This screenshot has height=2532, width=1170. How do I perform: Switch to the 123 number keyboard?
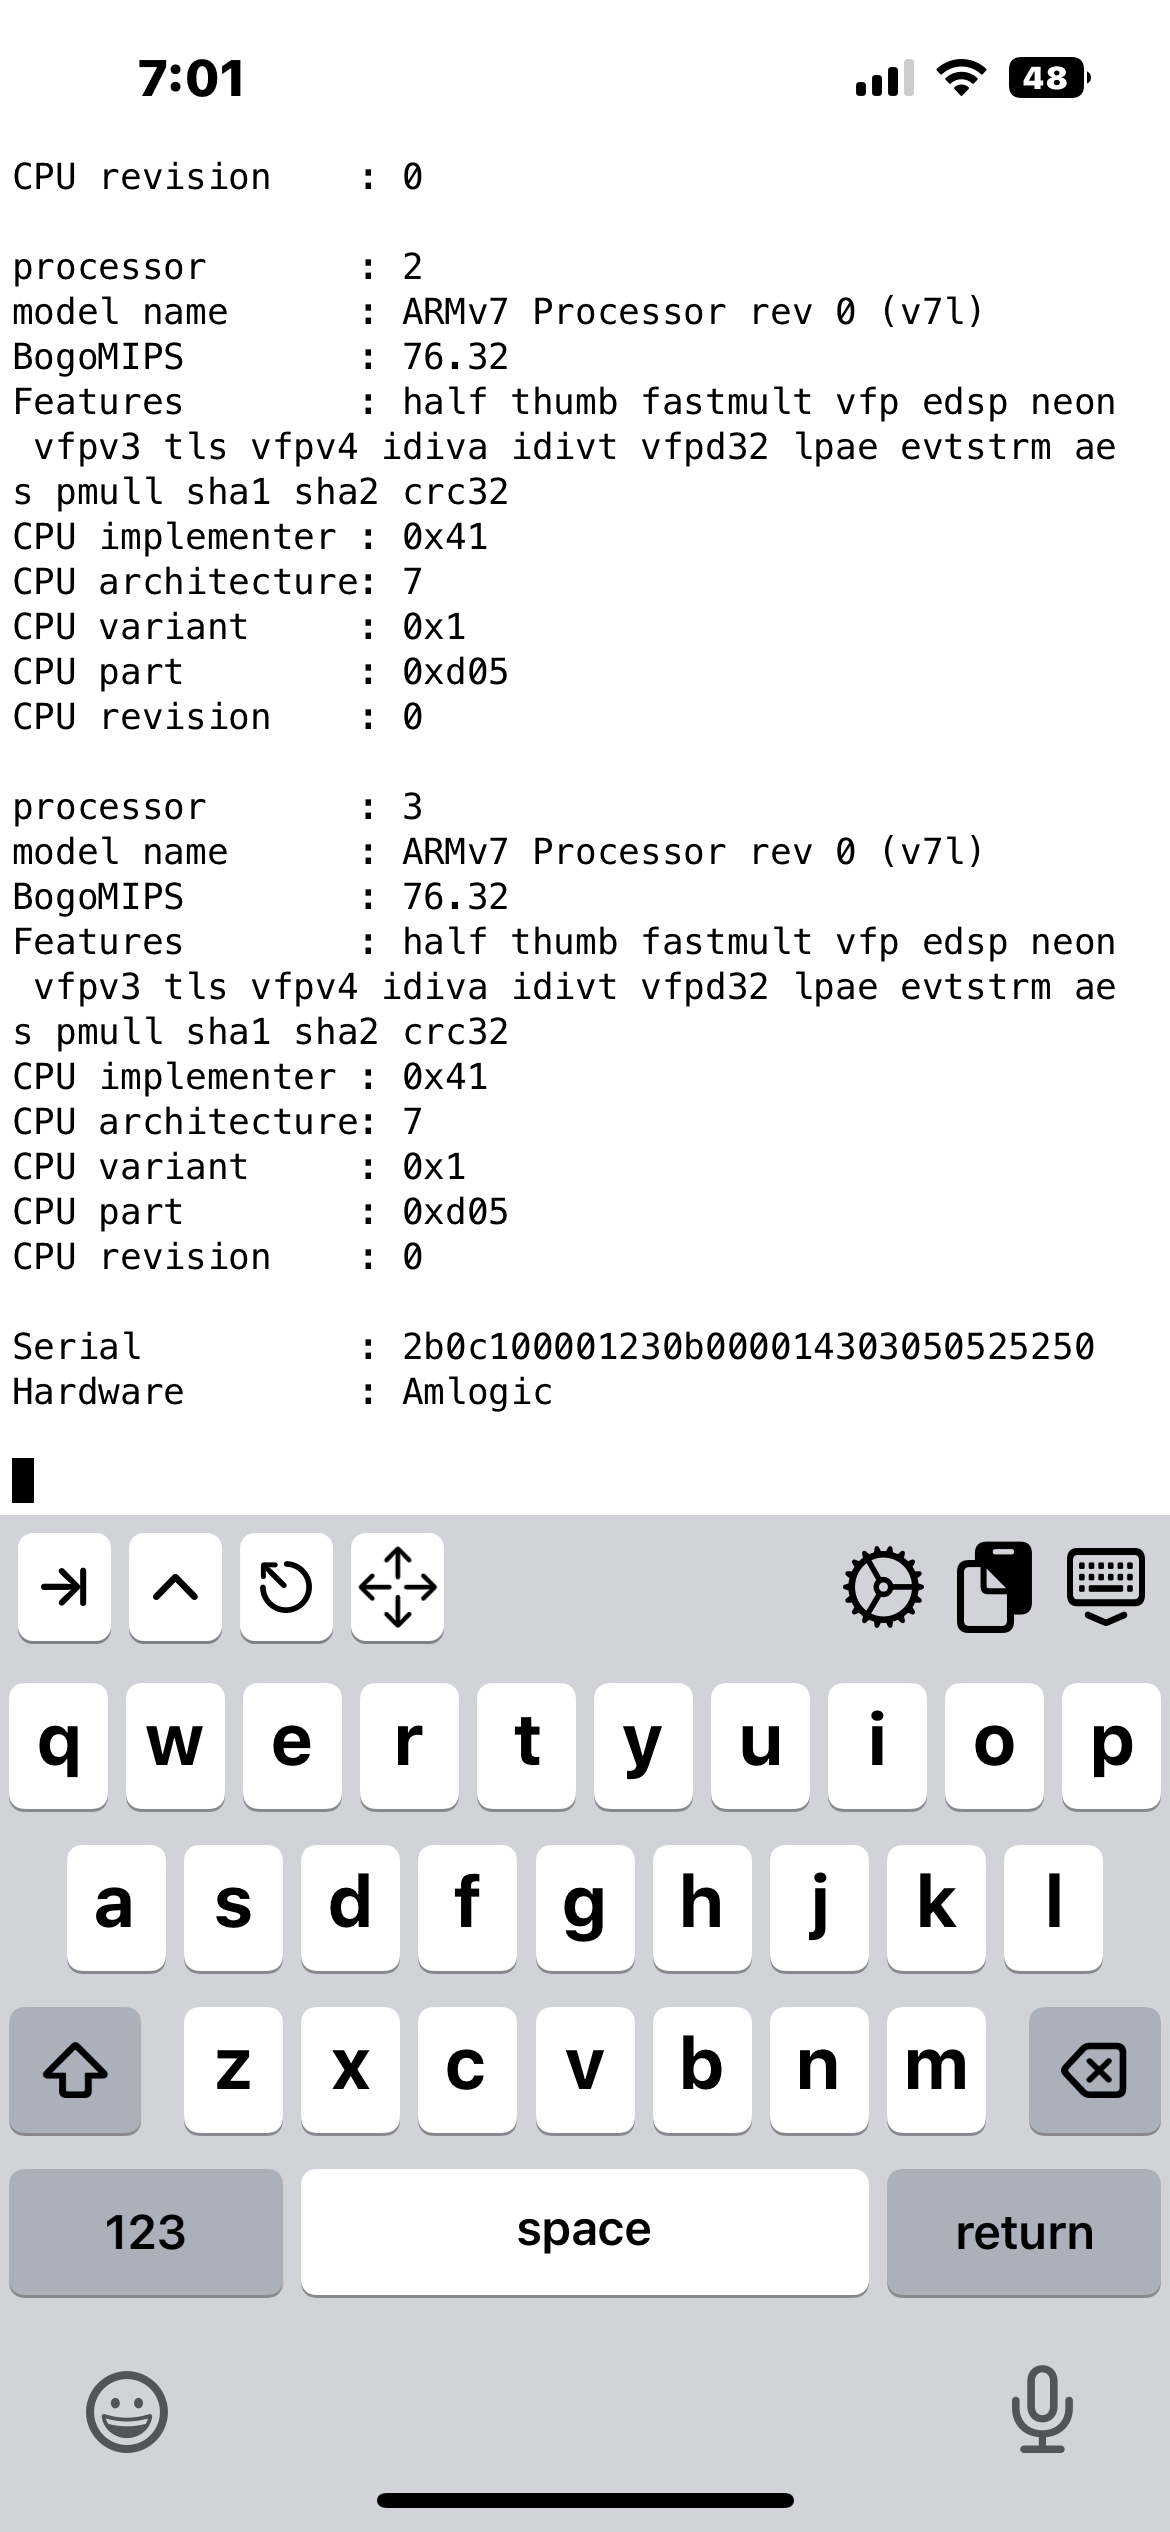pos(146,2232)
